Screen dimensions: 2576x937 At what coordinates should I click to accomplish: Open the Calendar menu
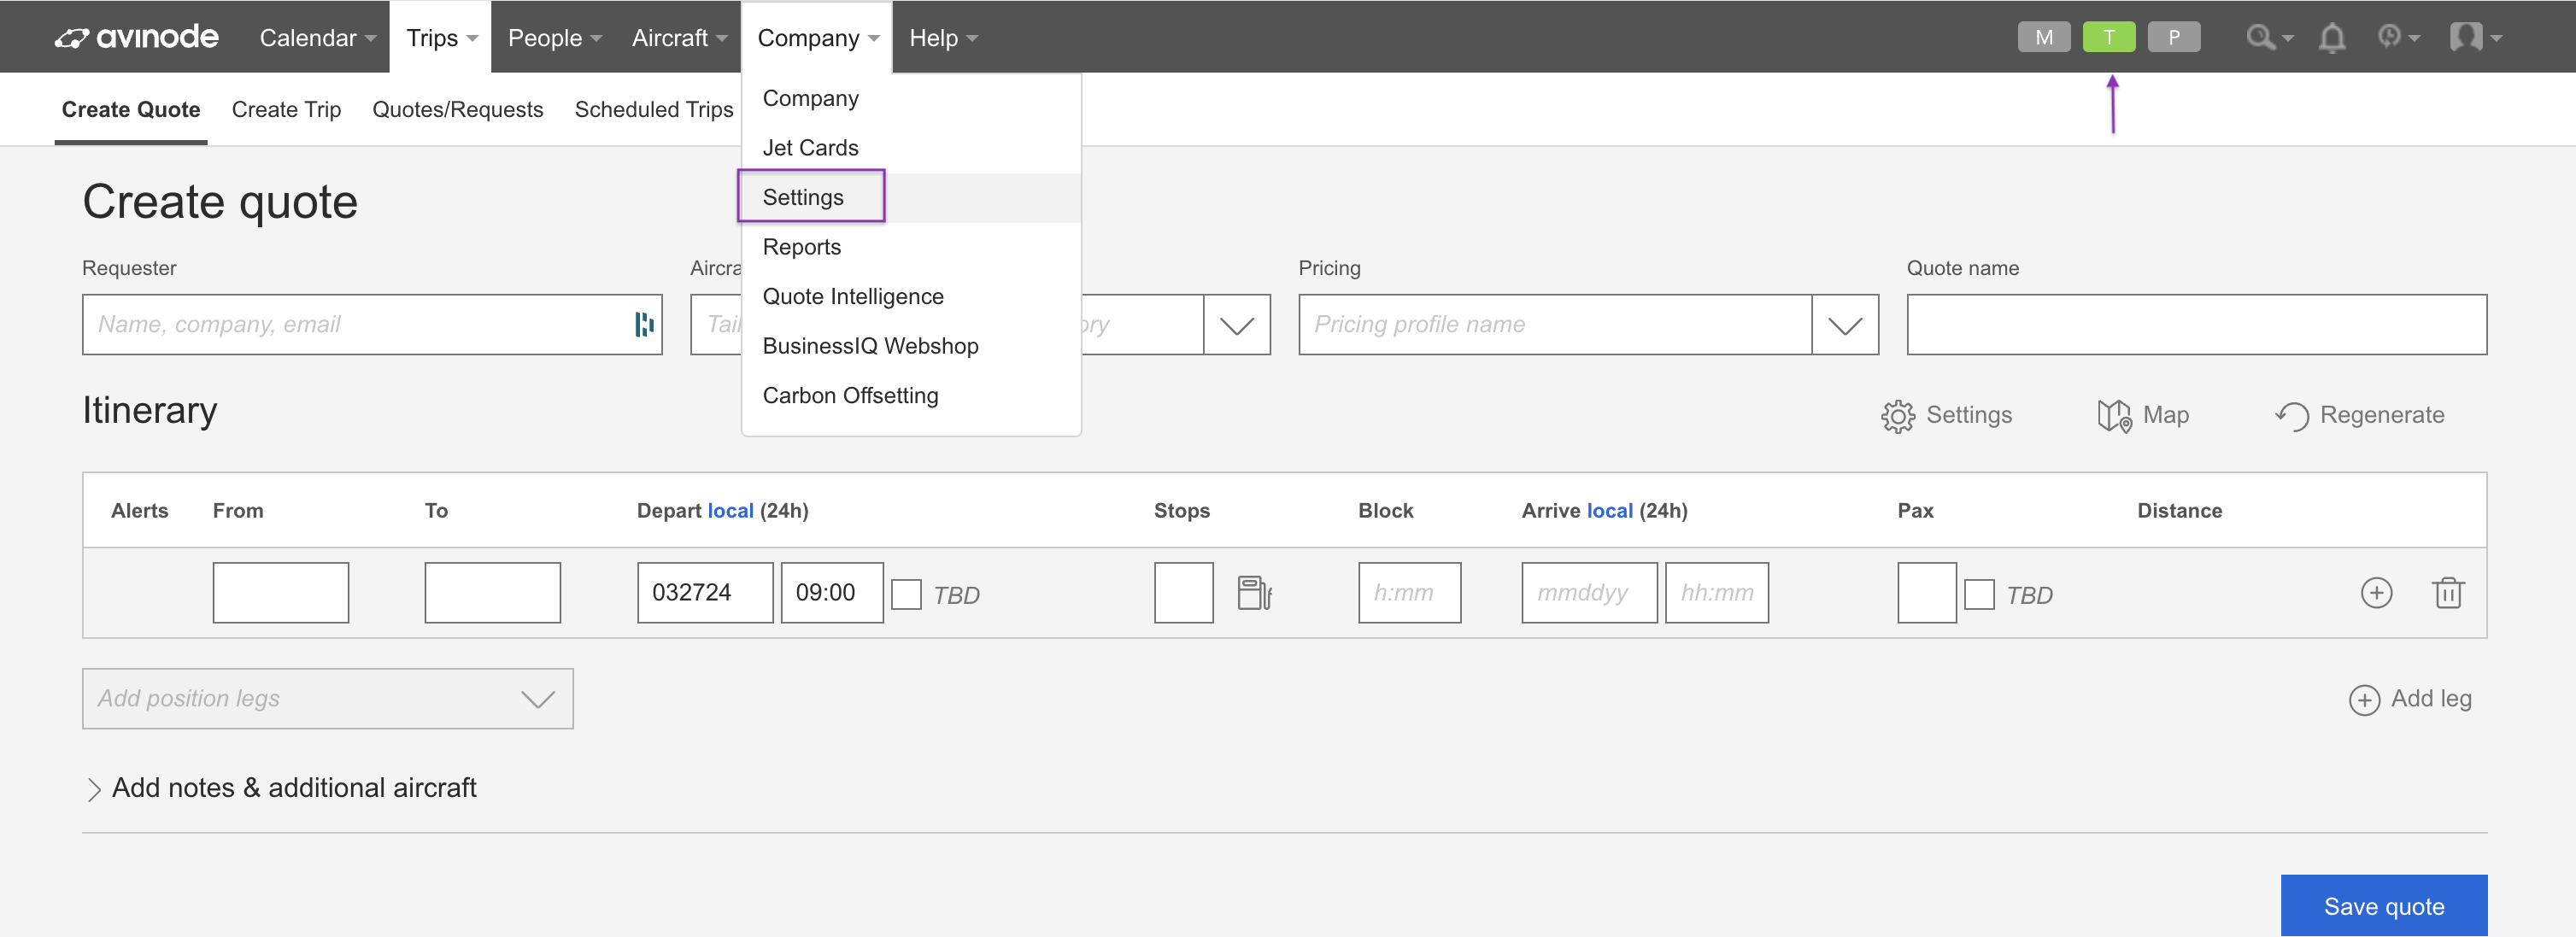point(317,37)
